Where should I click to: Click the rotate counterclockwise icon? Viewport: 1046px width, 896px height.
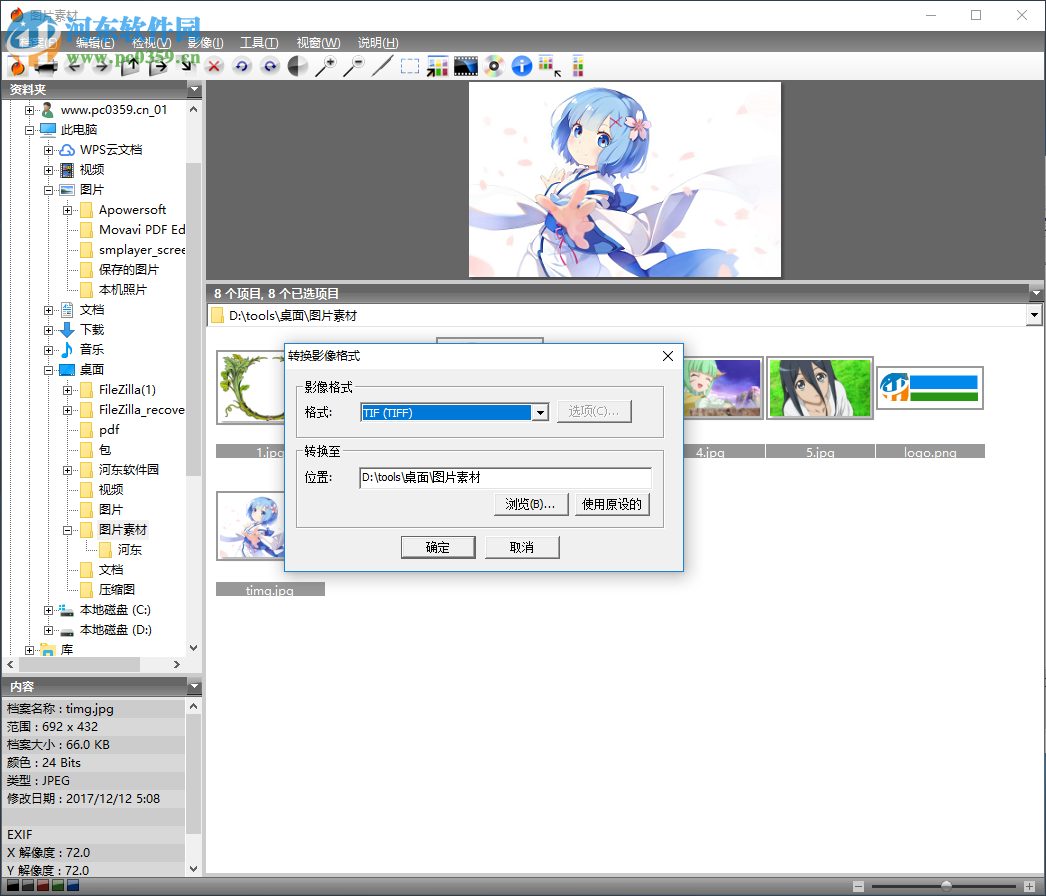coord(241,66)
